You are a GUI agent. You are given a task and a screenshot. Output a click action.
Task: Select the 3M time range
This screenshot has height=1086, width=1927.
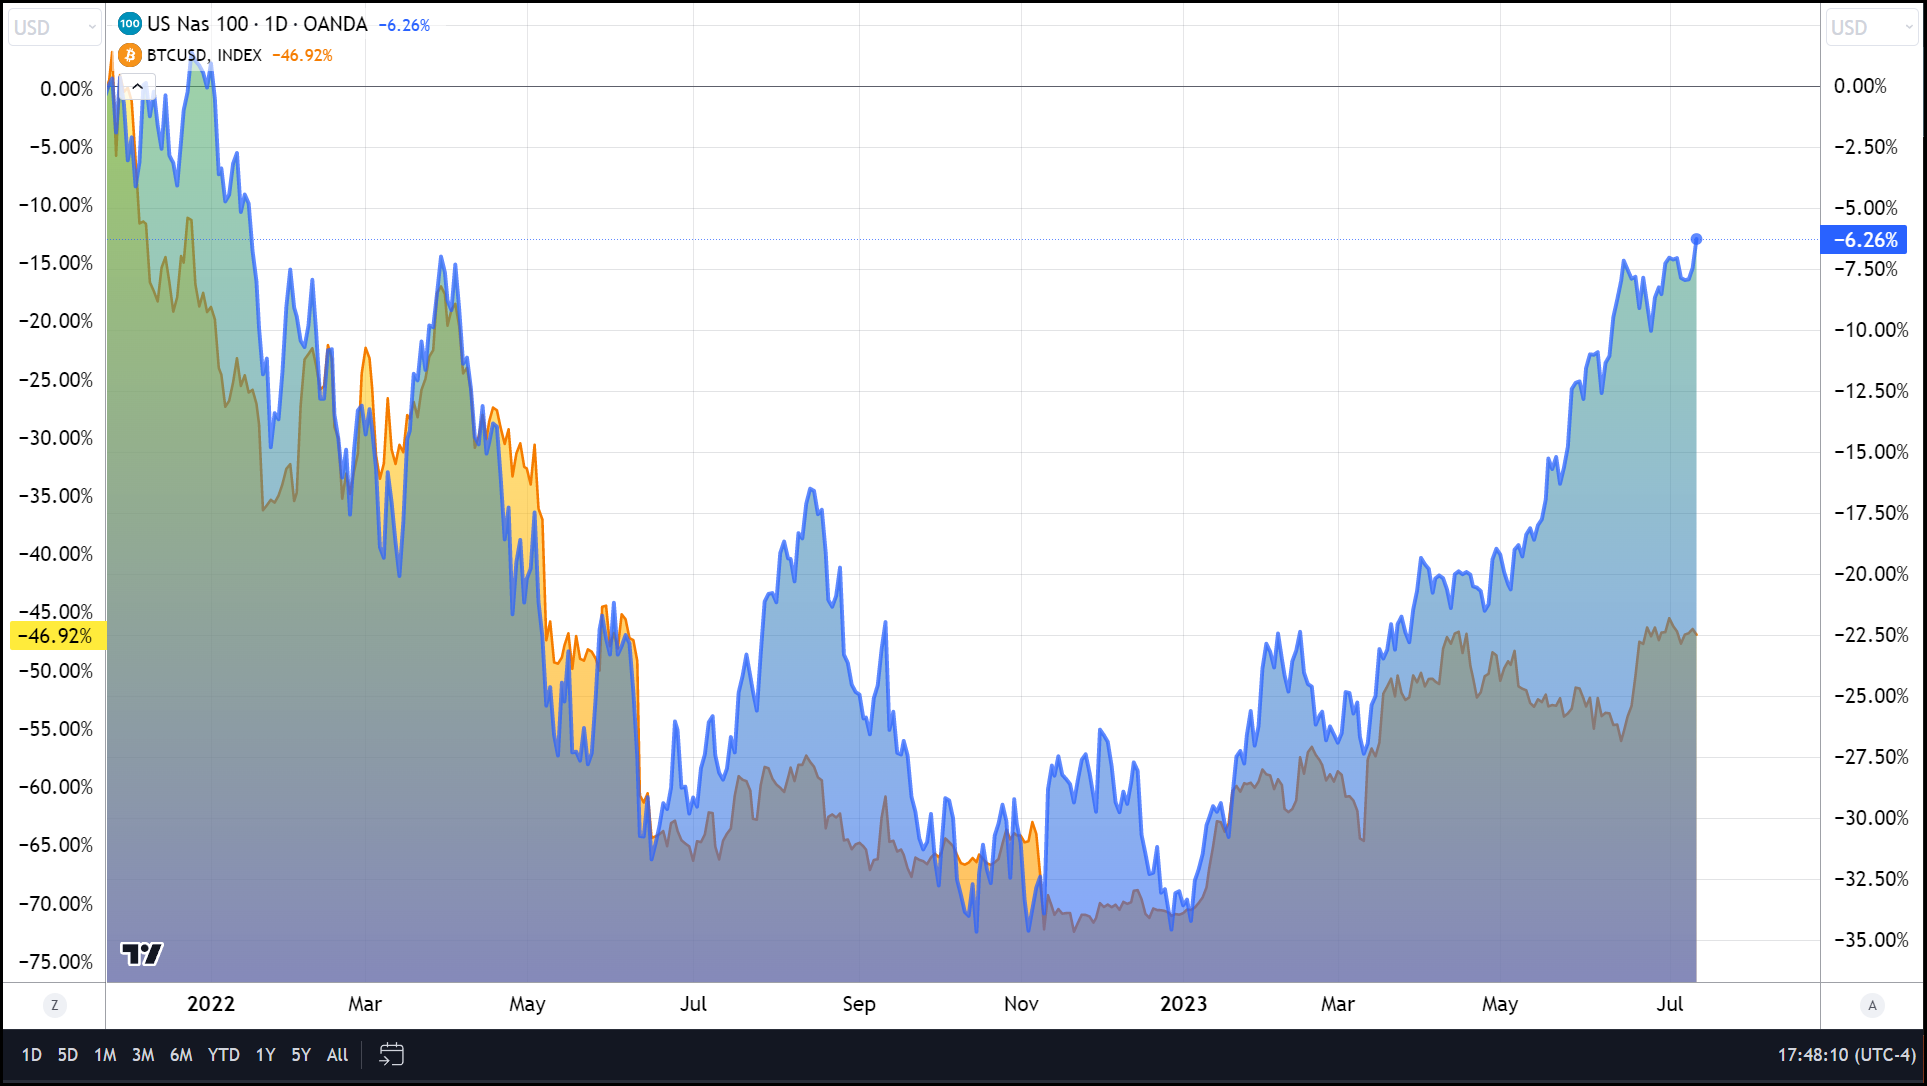click(x=143, y=1055)
